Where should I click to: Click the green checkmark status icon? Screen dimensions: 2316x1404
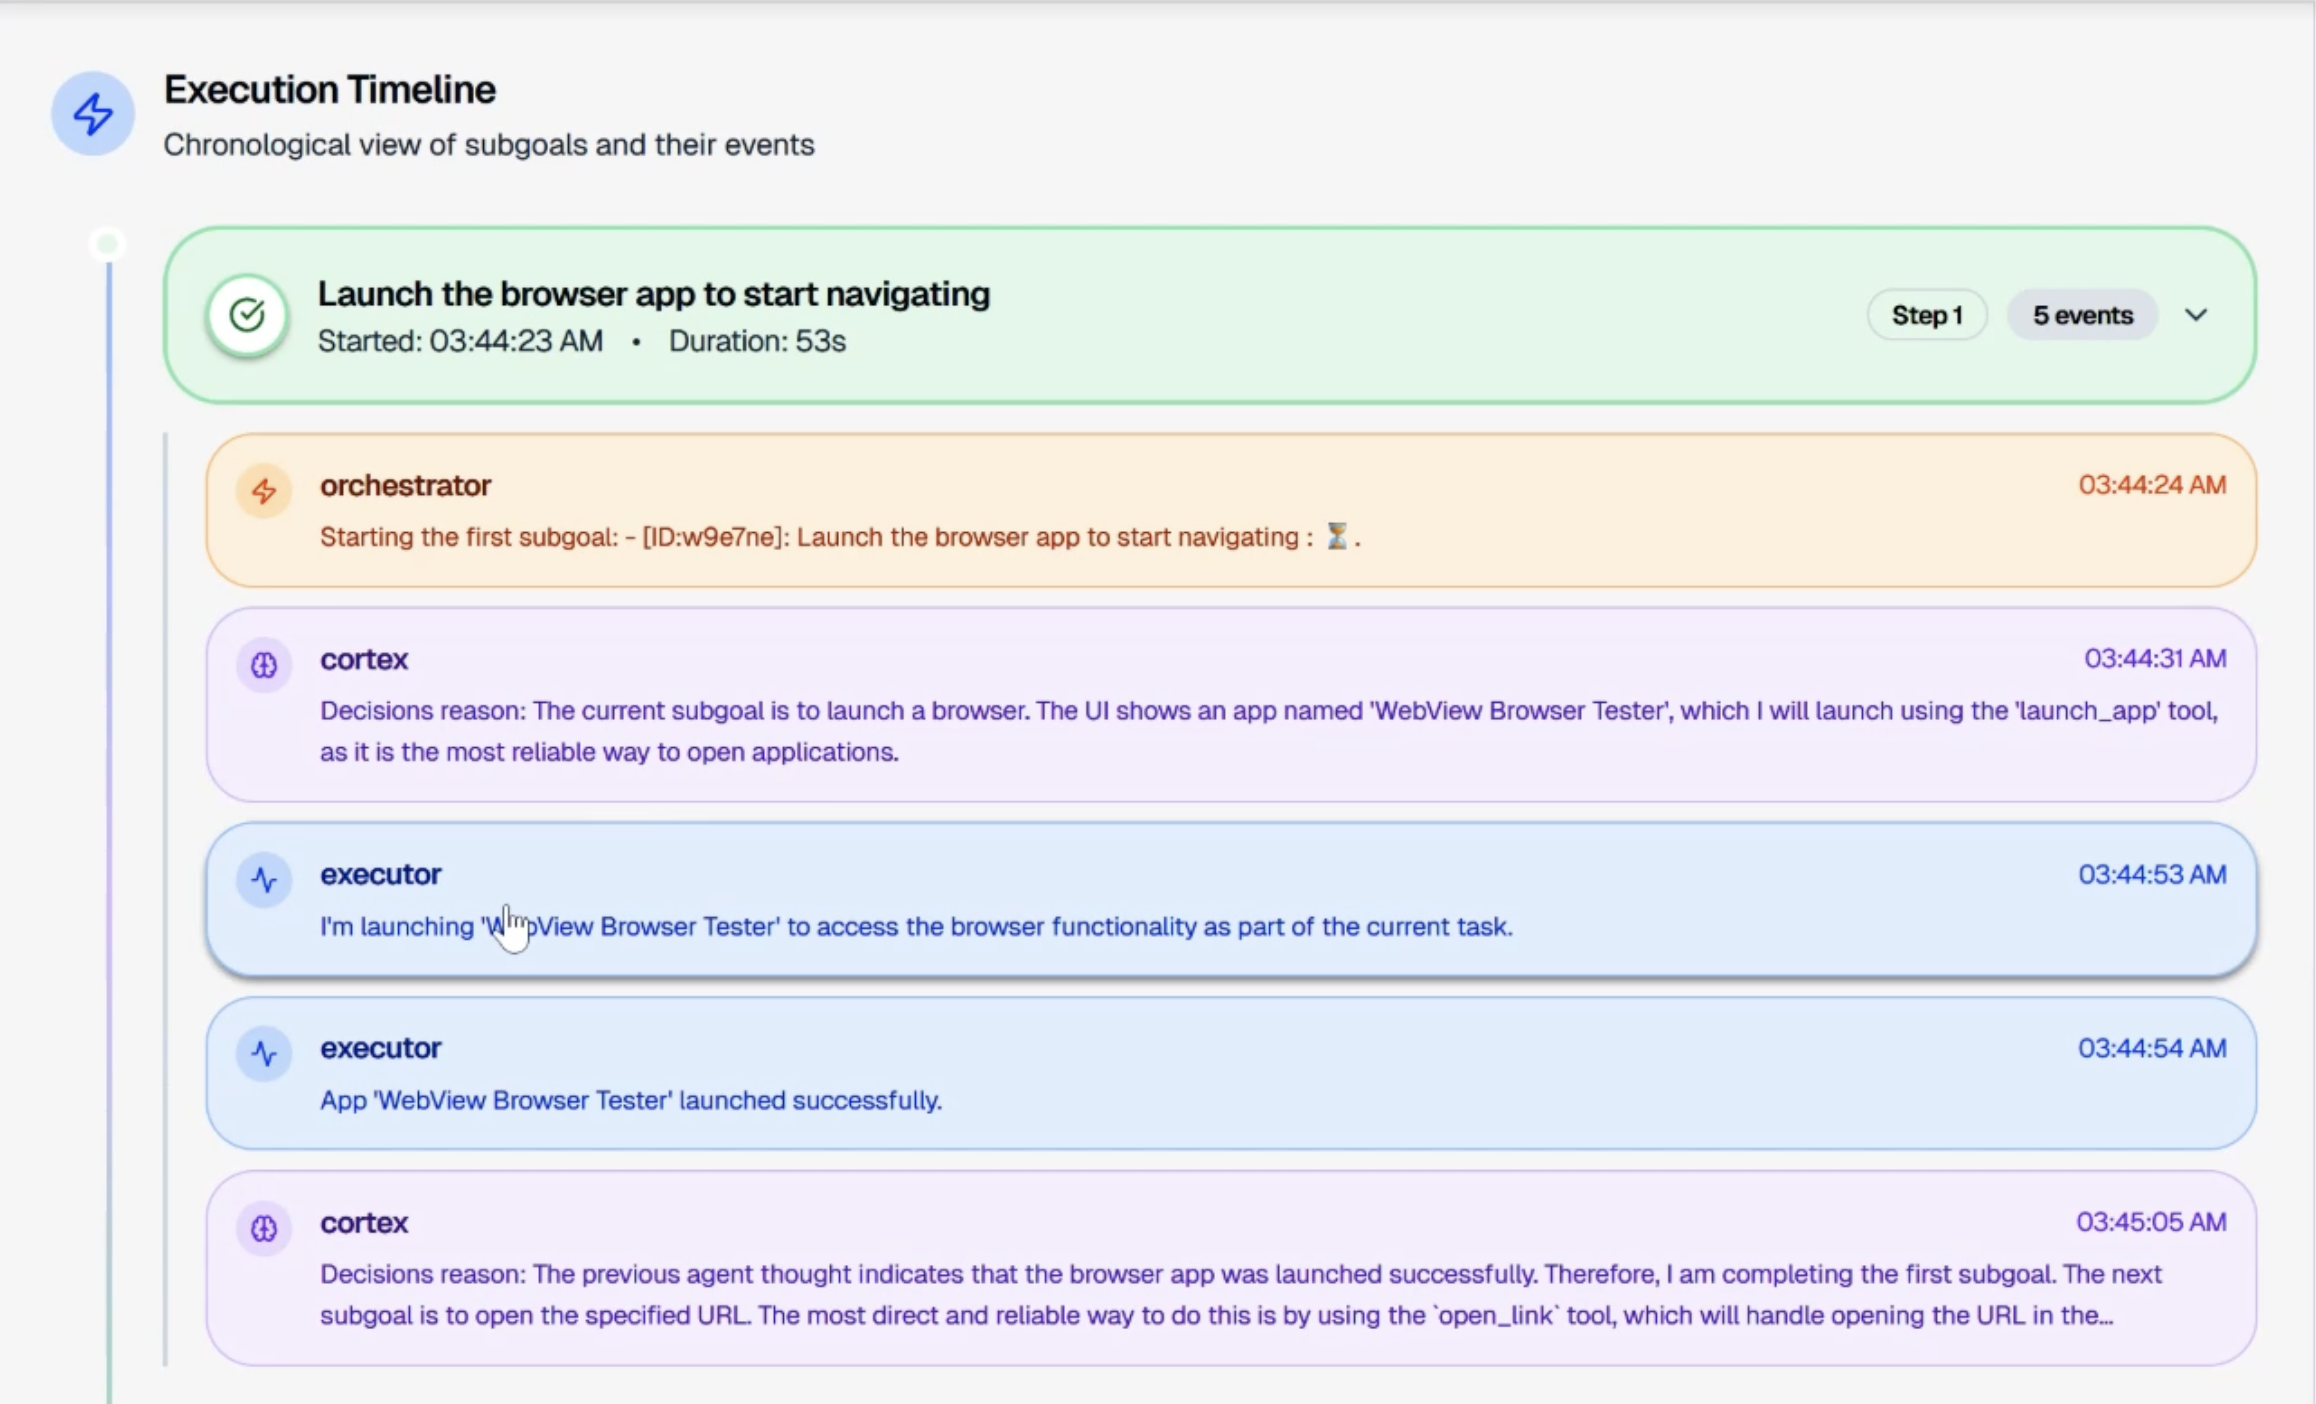coord(247,315)
